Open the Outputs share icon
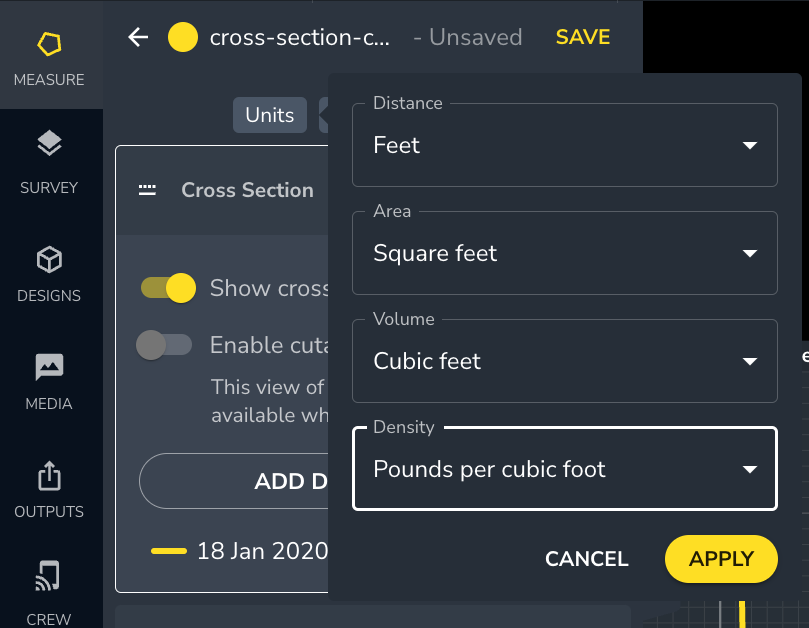This screenshot has width=809, height=628. [x=49, y=476]
